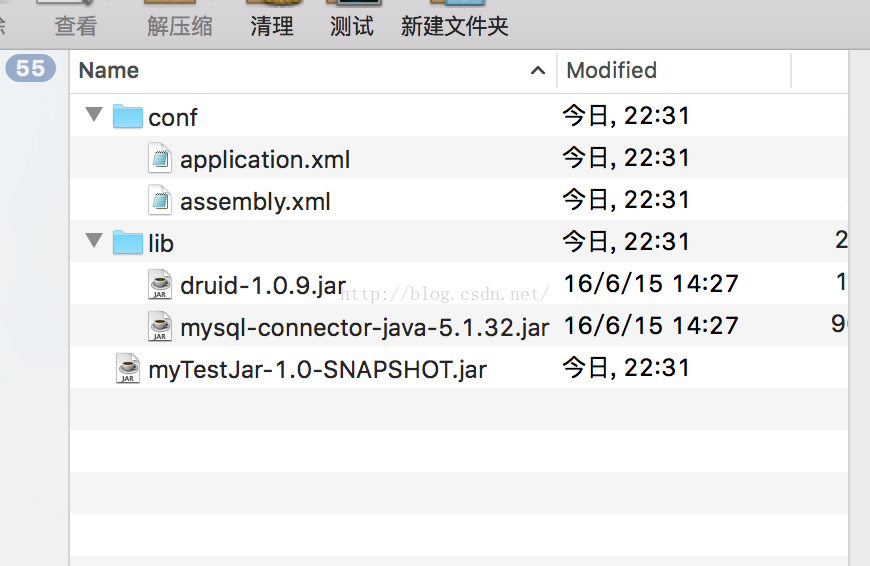Click the 55 count badge
870x566 pixels.
(31, 68)
